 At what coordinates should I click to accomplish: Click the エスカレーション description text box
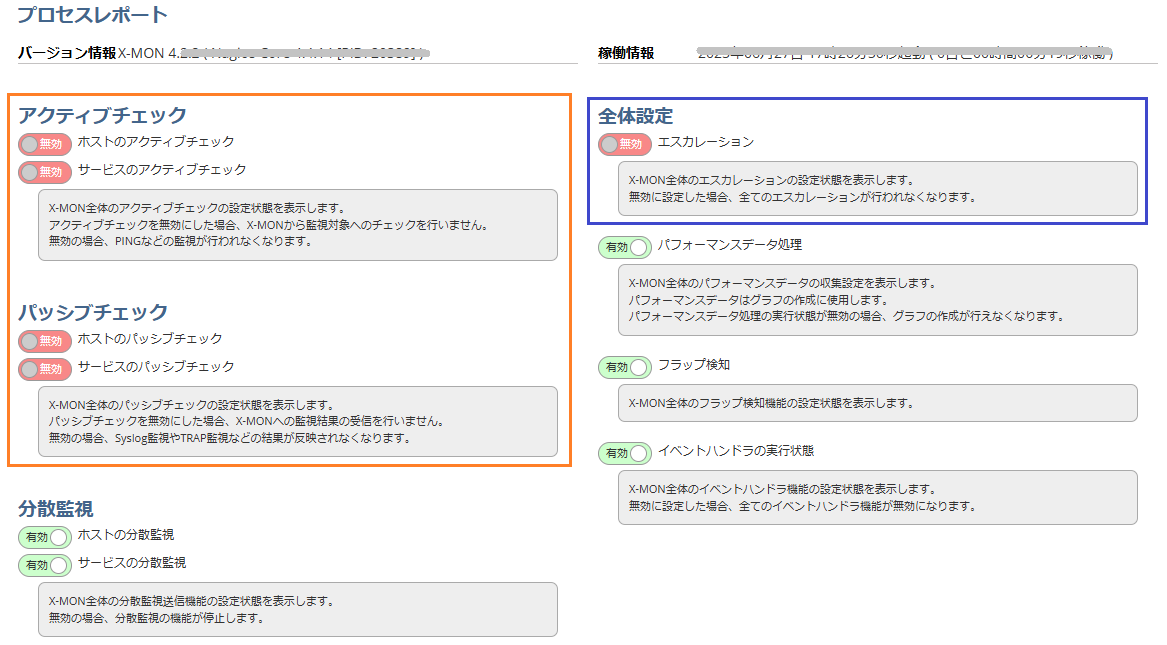click(x=877, y=189)
